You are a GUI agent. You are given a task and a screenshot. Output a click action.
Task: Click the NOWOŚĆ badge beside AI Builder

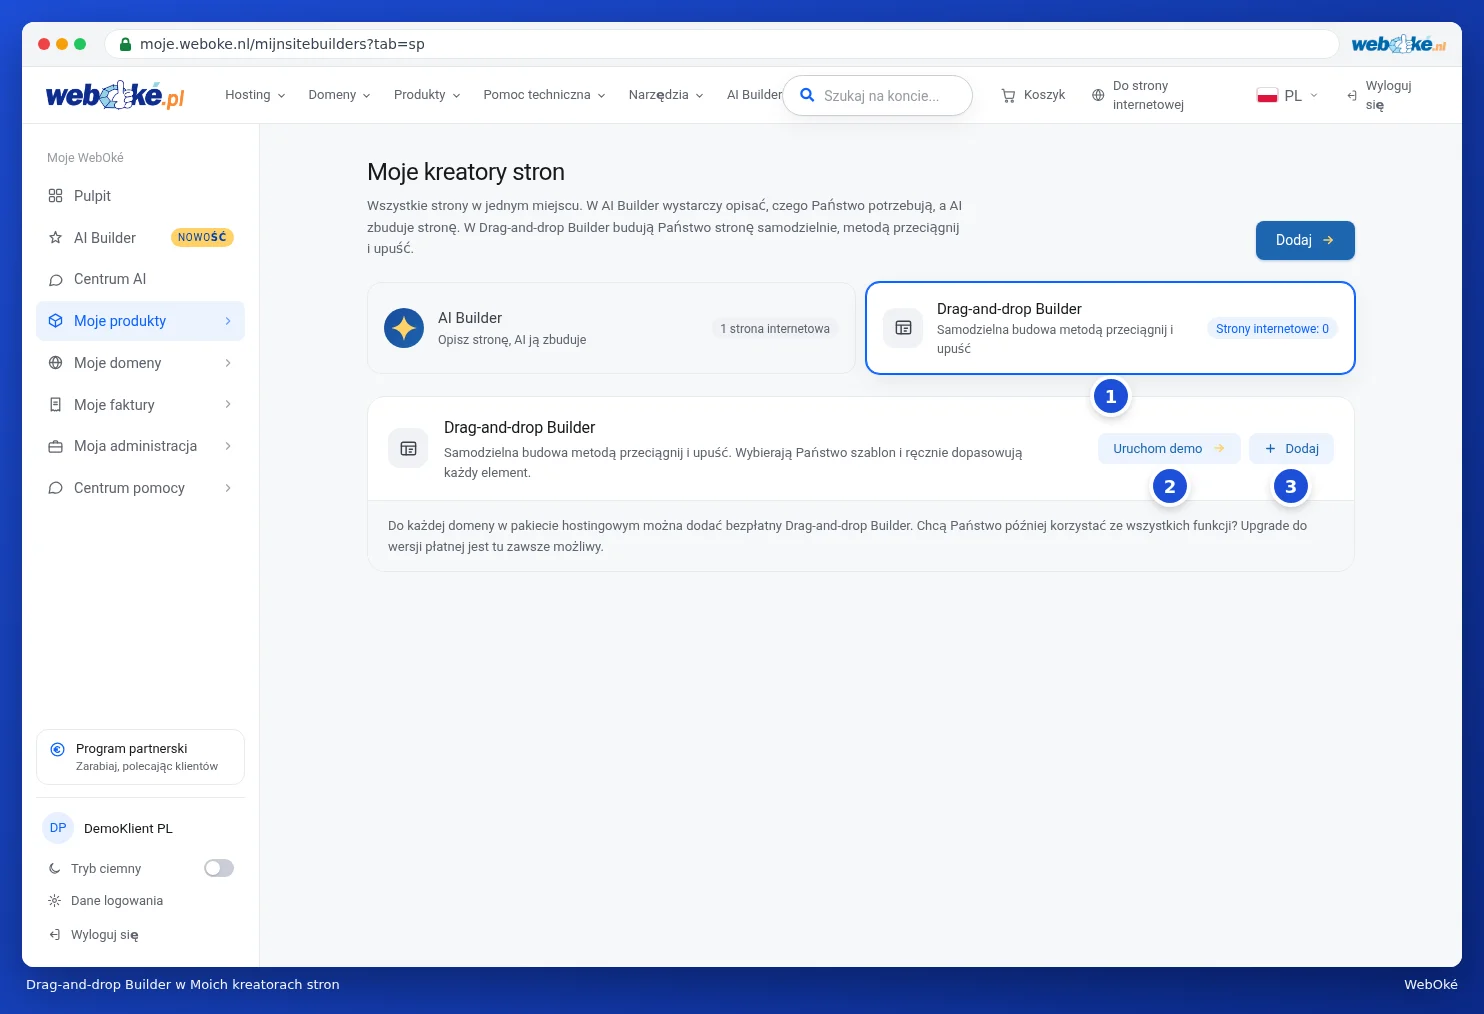click(x=202, y=238)
